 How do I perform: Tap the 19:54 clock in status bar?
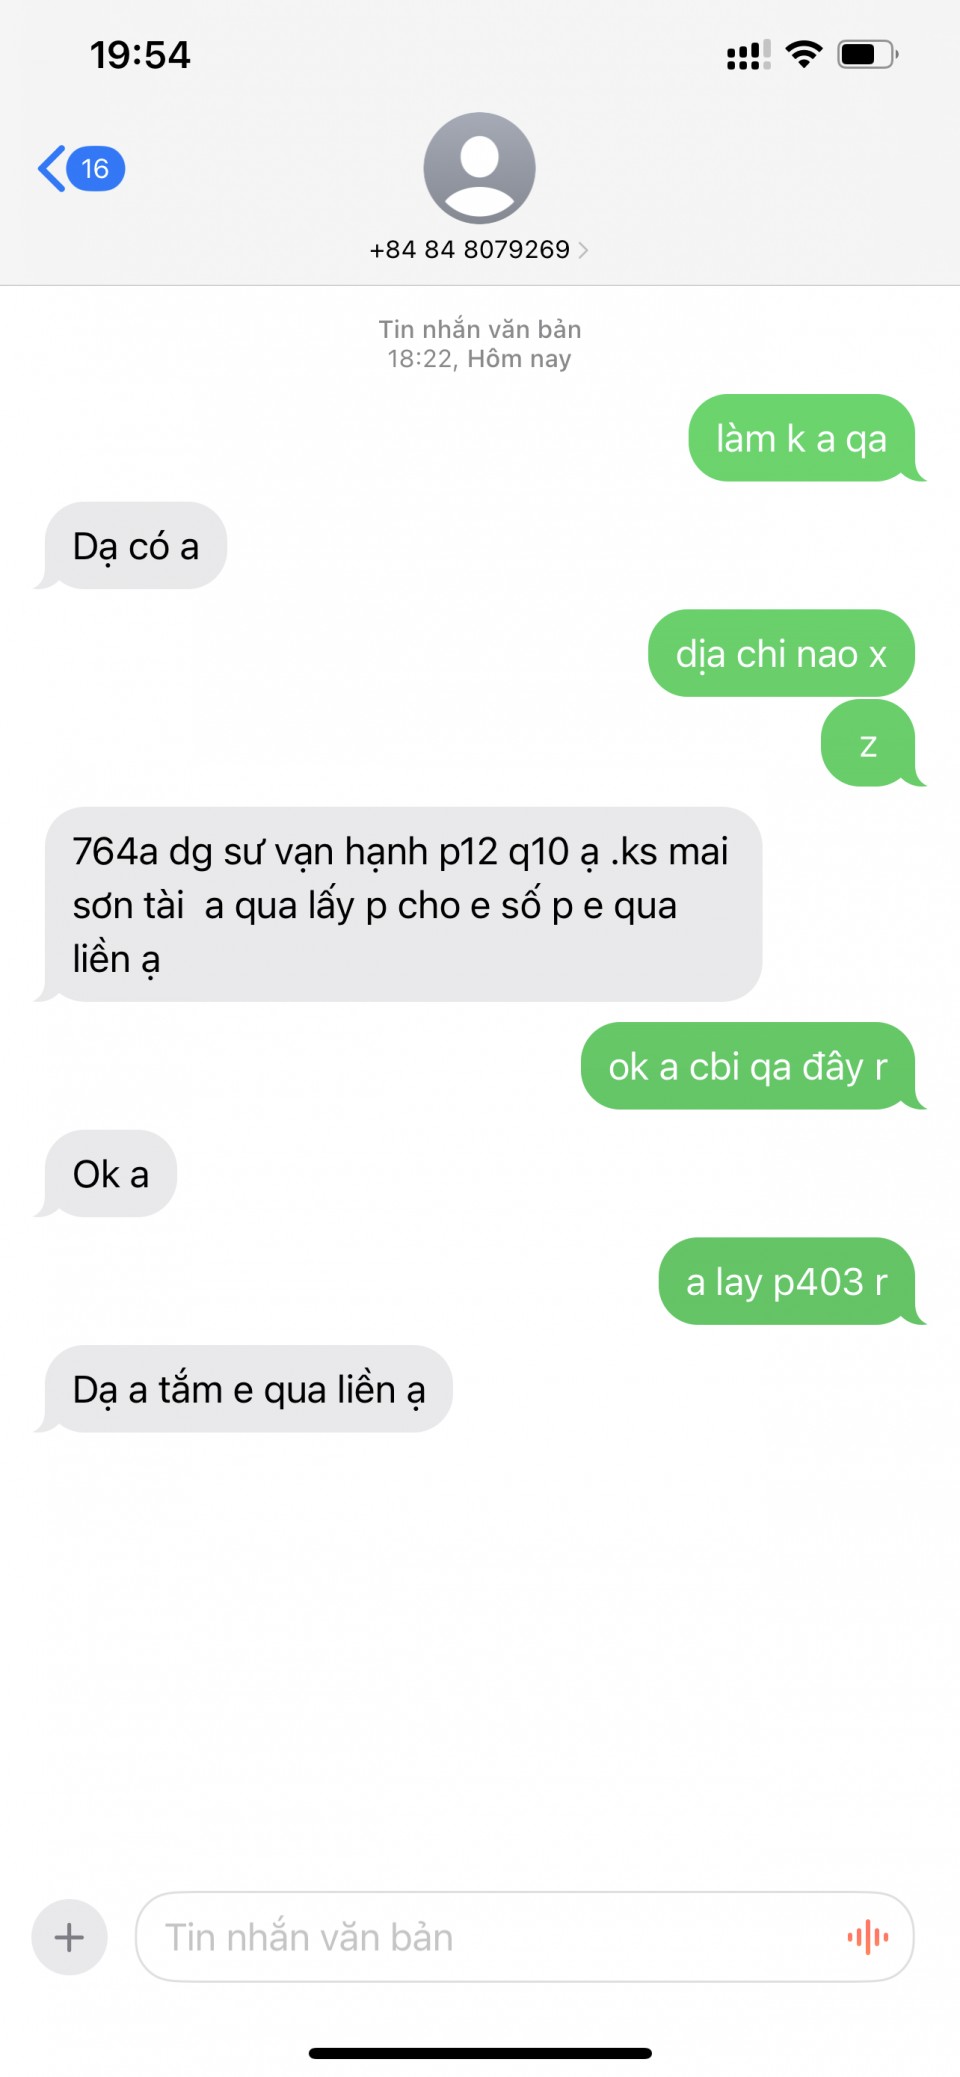pos(140,55)
